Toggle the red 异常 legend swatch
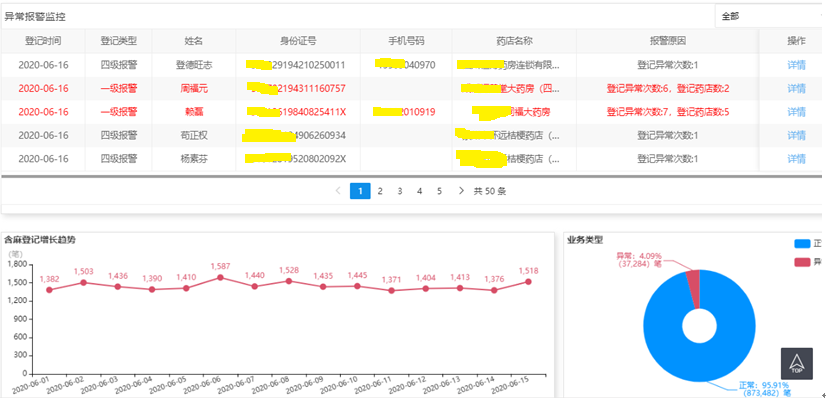Screen dimensions: 826x399 tap(802, 261)
